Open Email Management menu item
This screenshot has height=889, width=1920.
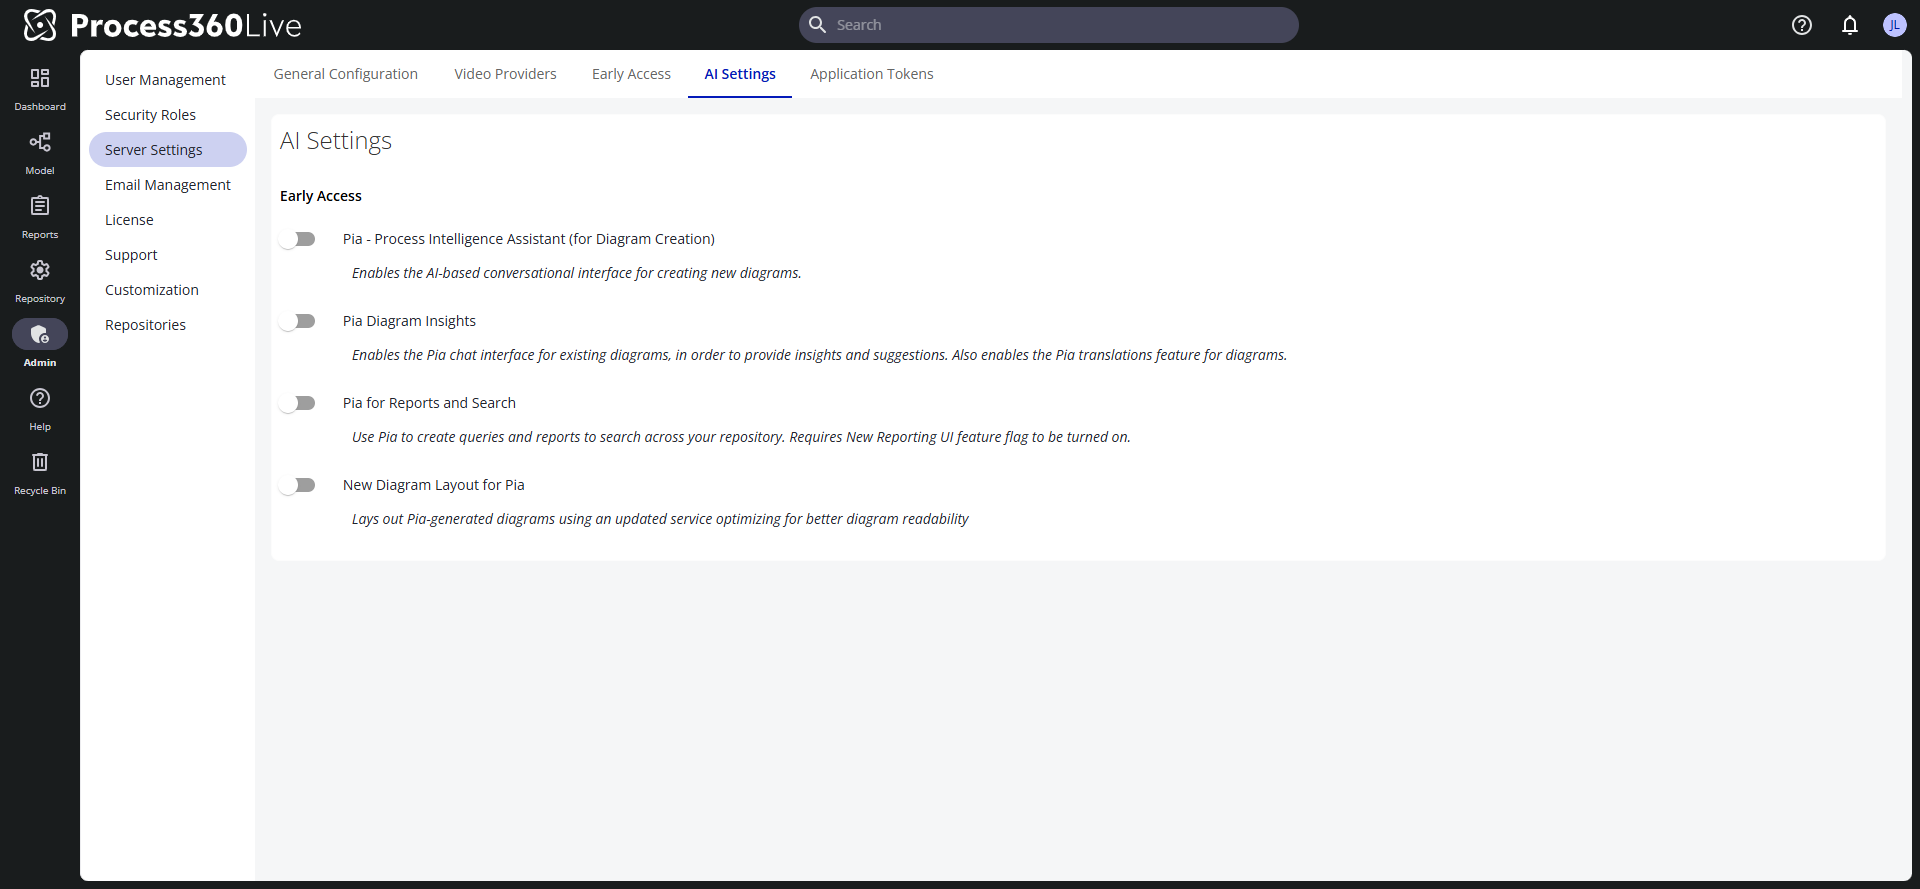click(168, 185)
